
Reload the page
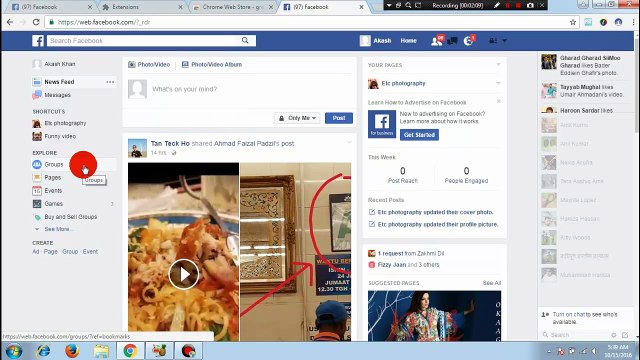[36, 22]
